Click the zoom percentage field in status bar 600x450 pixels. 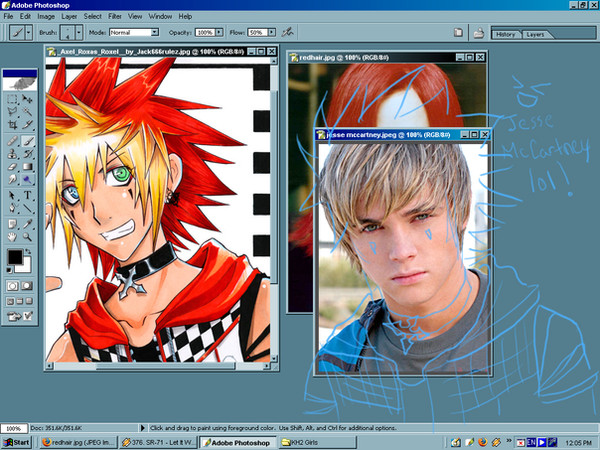pyautogui.click(x=14, y=428)
